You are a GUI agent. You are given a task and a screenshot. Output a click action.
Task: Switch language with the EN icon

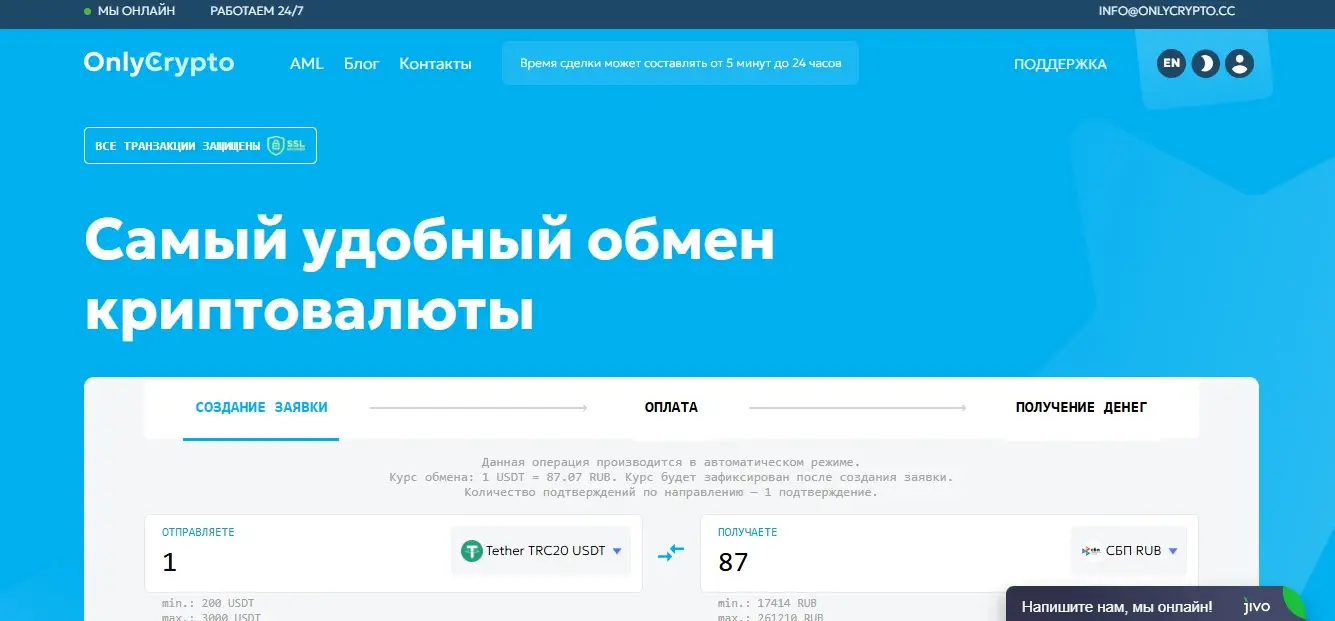point(1172,63)
